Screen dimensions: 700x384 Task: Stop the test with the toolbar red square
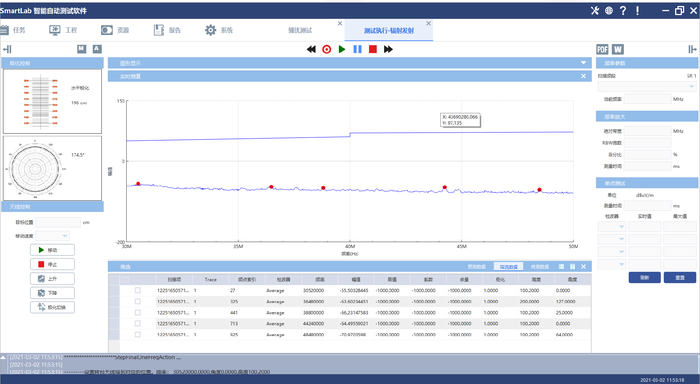pos(373,49)
